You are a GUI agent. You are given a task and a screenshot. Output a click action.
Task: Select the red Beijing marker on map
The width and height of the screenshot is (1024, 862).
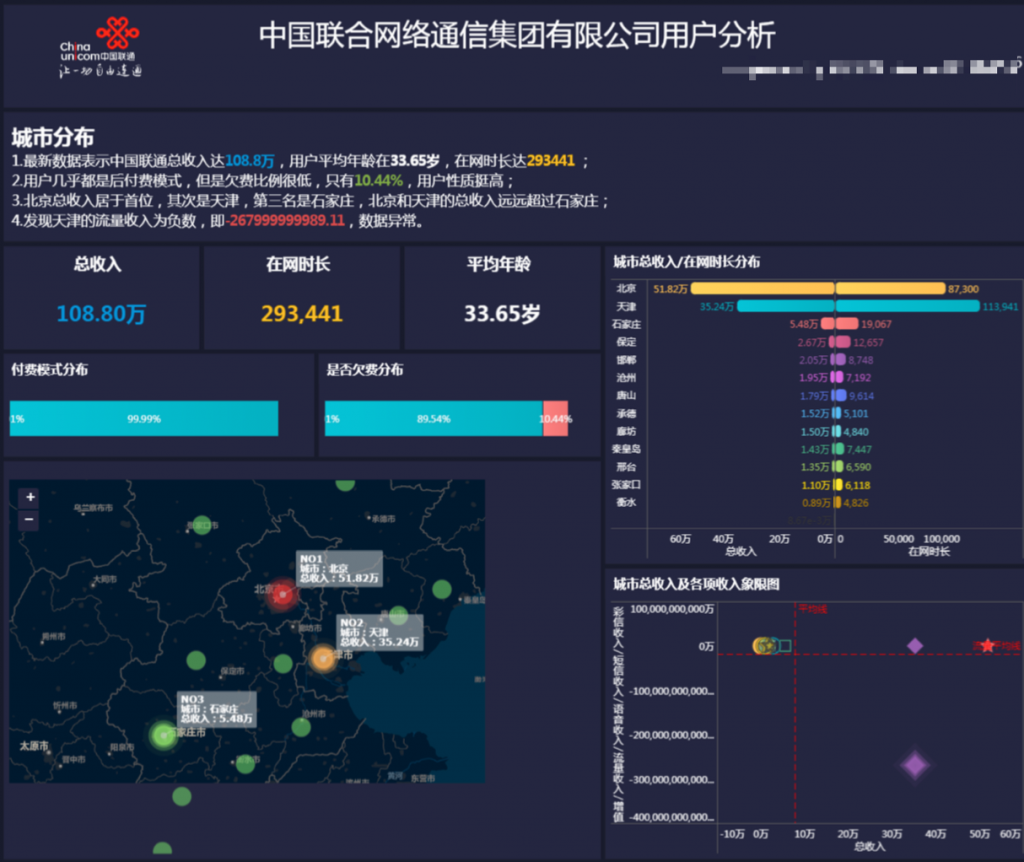pos(282,594)
